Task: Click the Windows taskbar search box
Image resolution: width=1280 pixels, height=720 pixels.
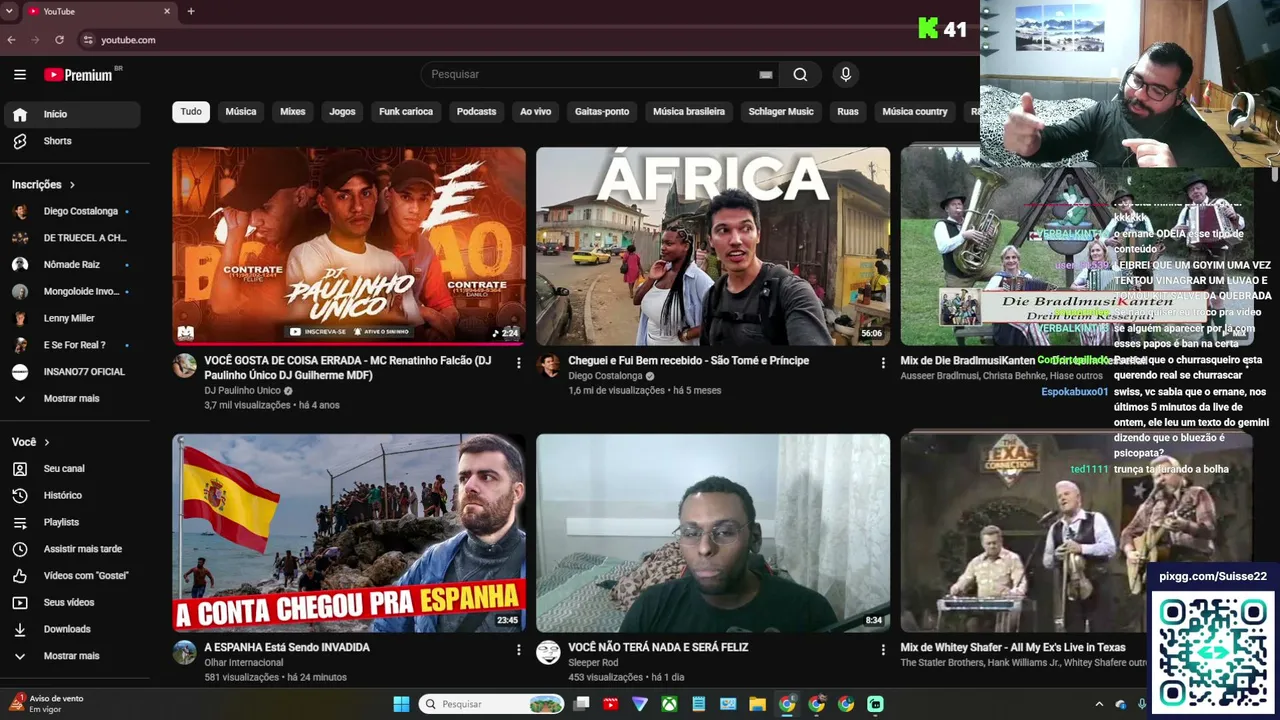Action: [x=492, y=704]
